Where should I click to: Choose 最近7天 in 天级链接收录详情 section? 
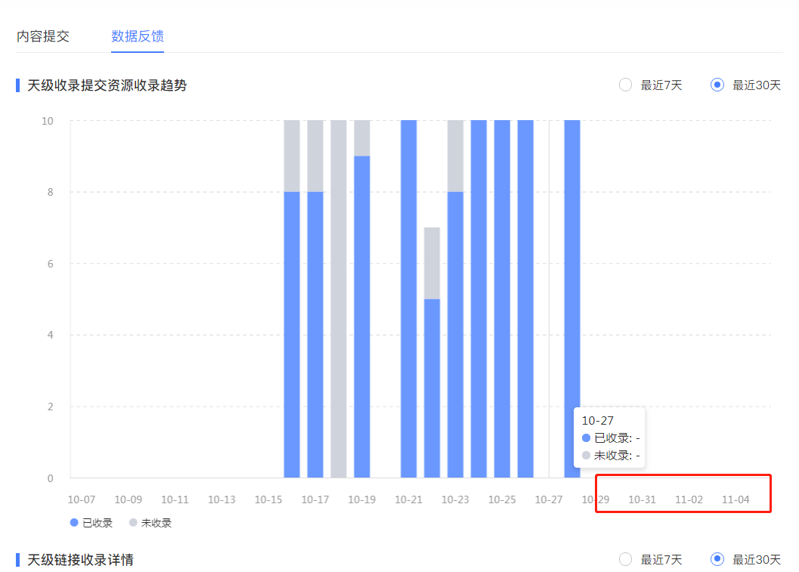pos(626,559)
